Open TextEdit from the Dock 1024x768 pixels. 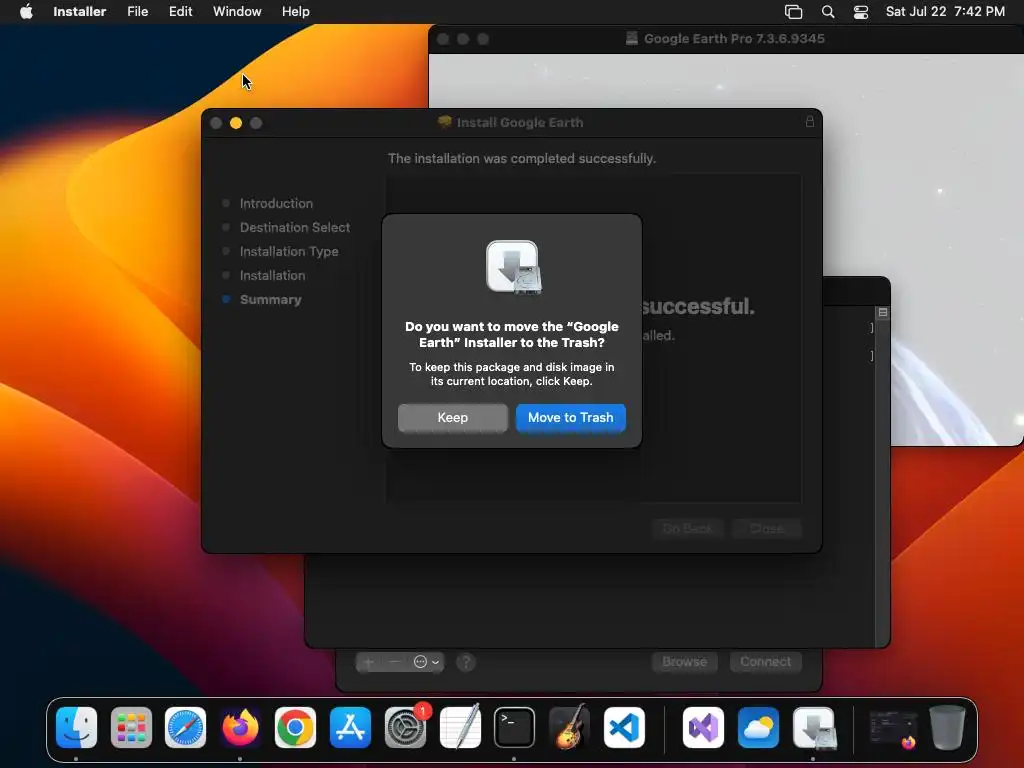460,727
